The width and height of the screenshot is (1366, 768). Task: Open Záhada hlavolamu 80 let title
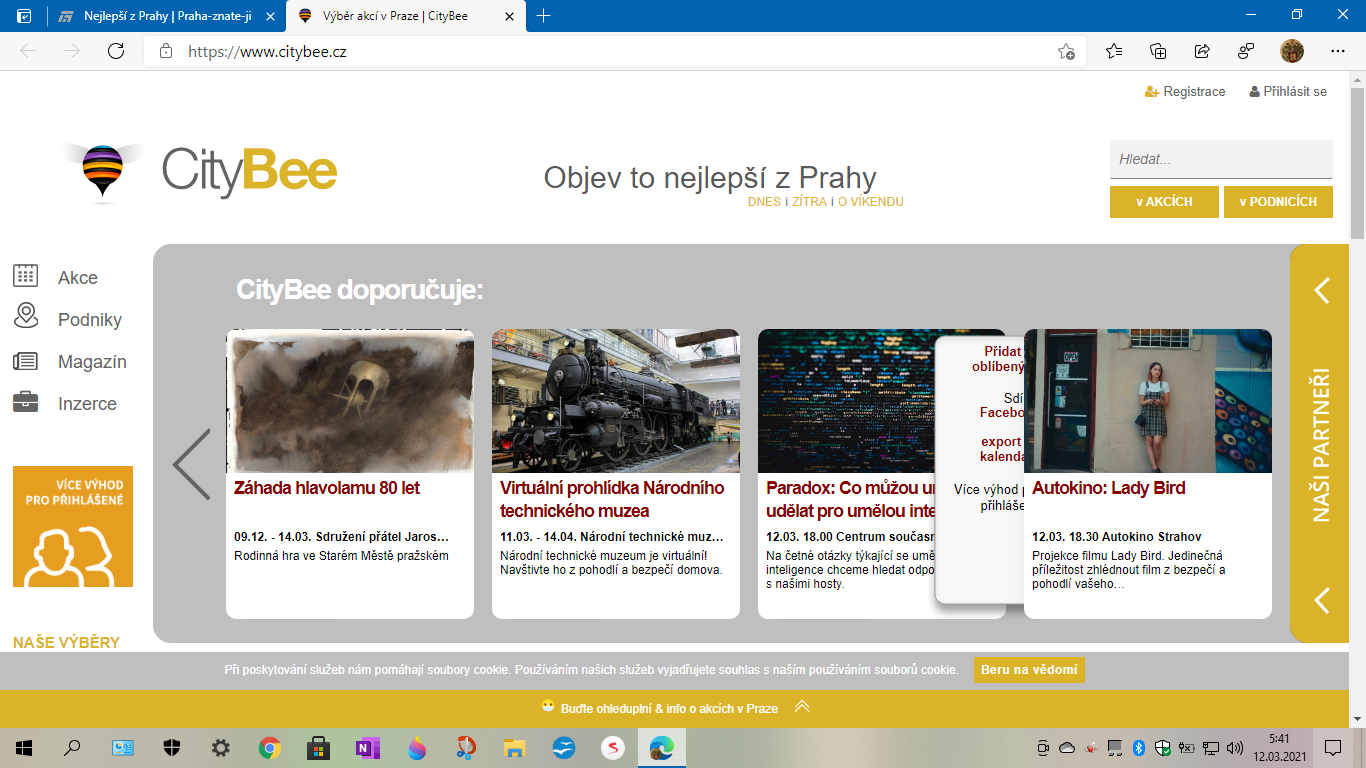click(x=327, y=488)
